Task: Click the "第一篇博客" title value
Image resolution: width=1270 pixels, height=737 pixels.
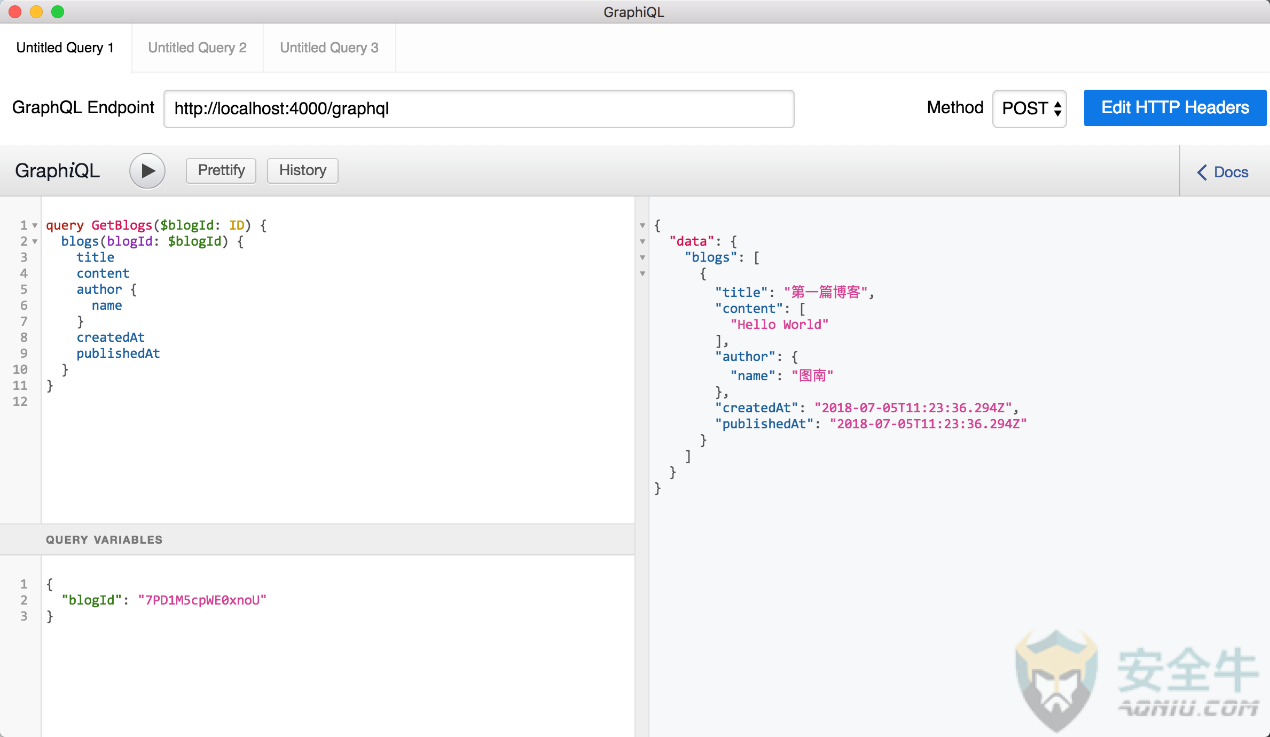Action: tap(826, 292)
